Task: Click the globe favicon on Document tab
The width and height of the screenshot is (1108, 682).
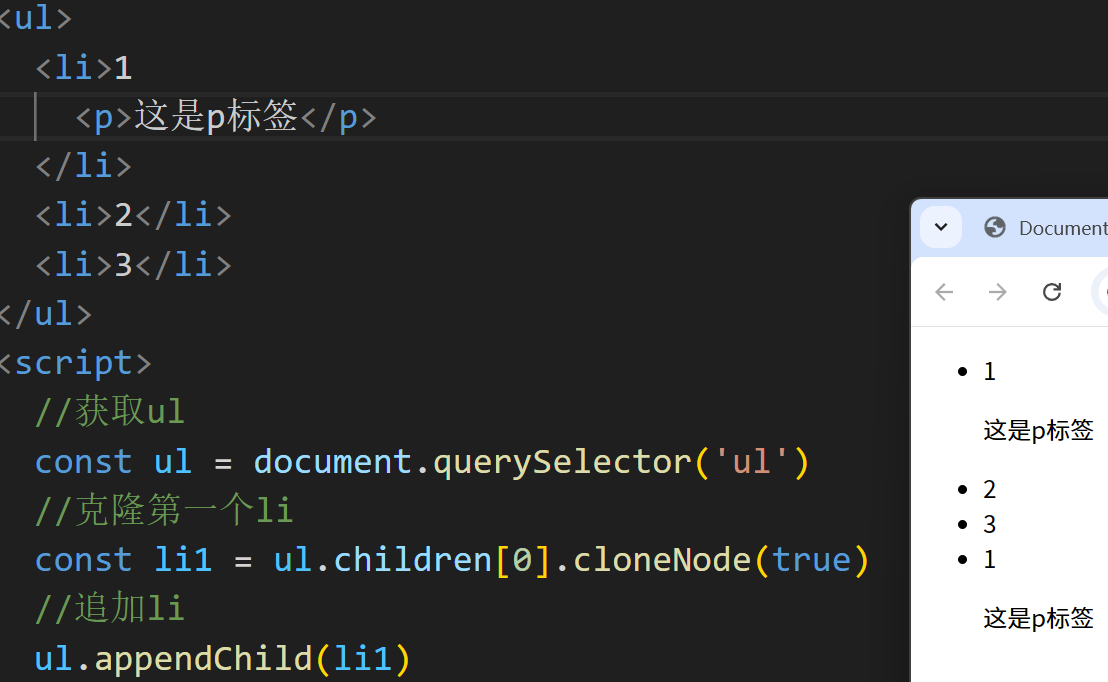Action: point(994,228)
